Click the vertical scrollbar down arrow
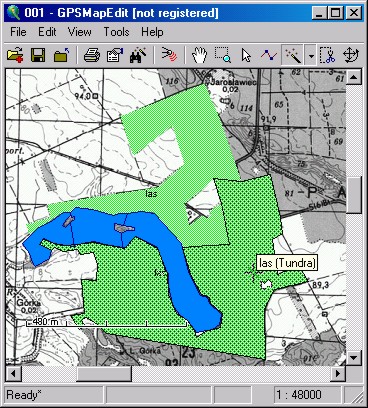The height and width of the screenshot is (408, 368). pyautogui.click(x=354, y=358)
